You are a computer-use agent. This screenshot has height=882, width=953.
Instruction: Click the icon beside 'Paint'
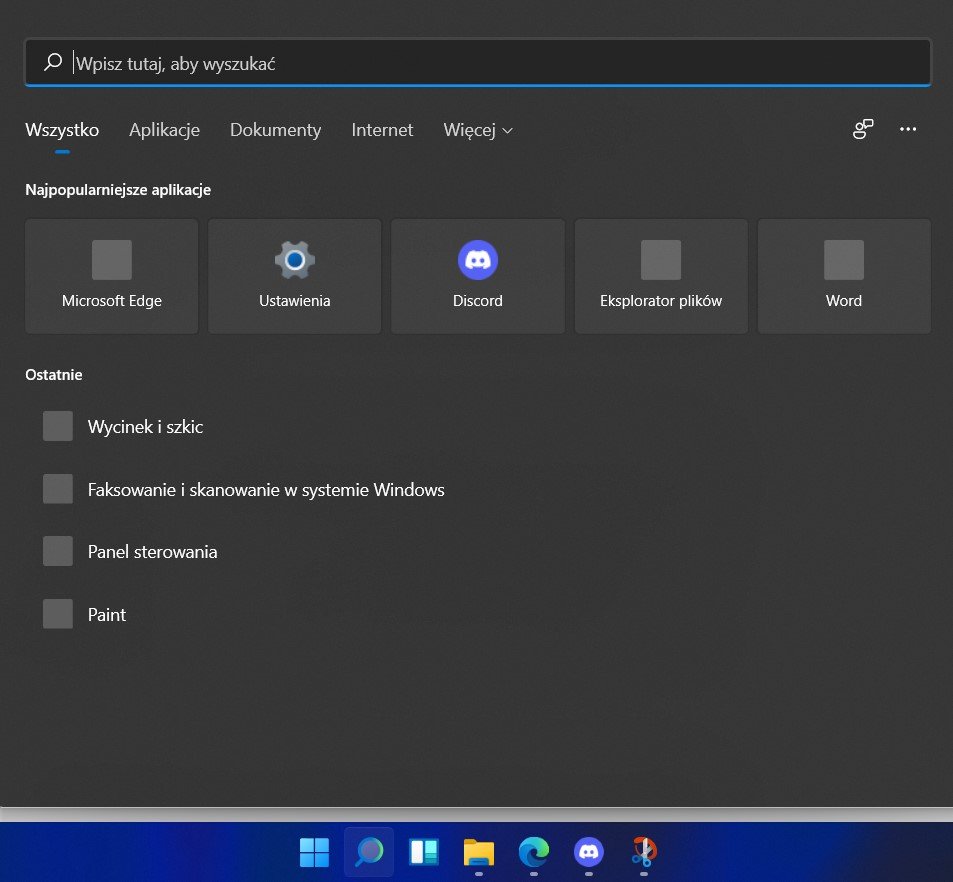pyautogui.click(x=58, y=614)
